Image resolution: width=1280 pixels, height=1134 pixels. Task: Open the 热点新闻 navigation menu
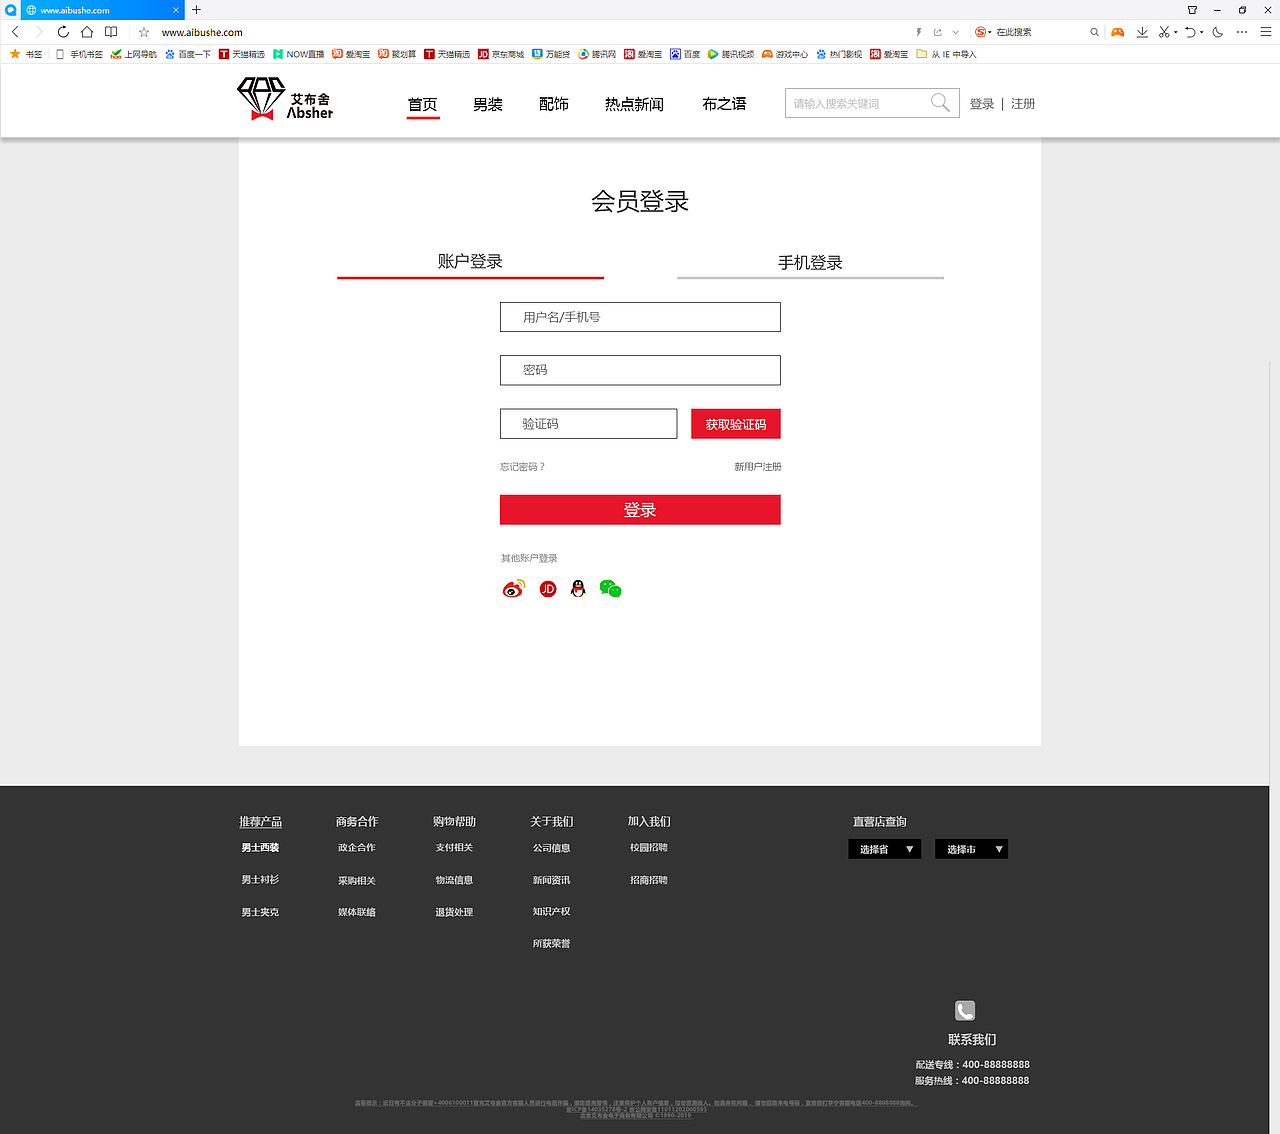[x=633, y=103]
